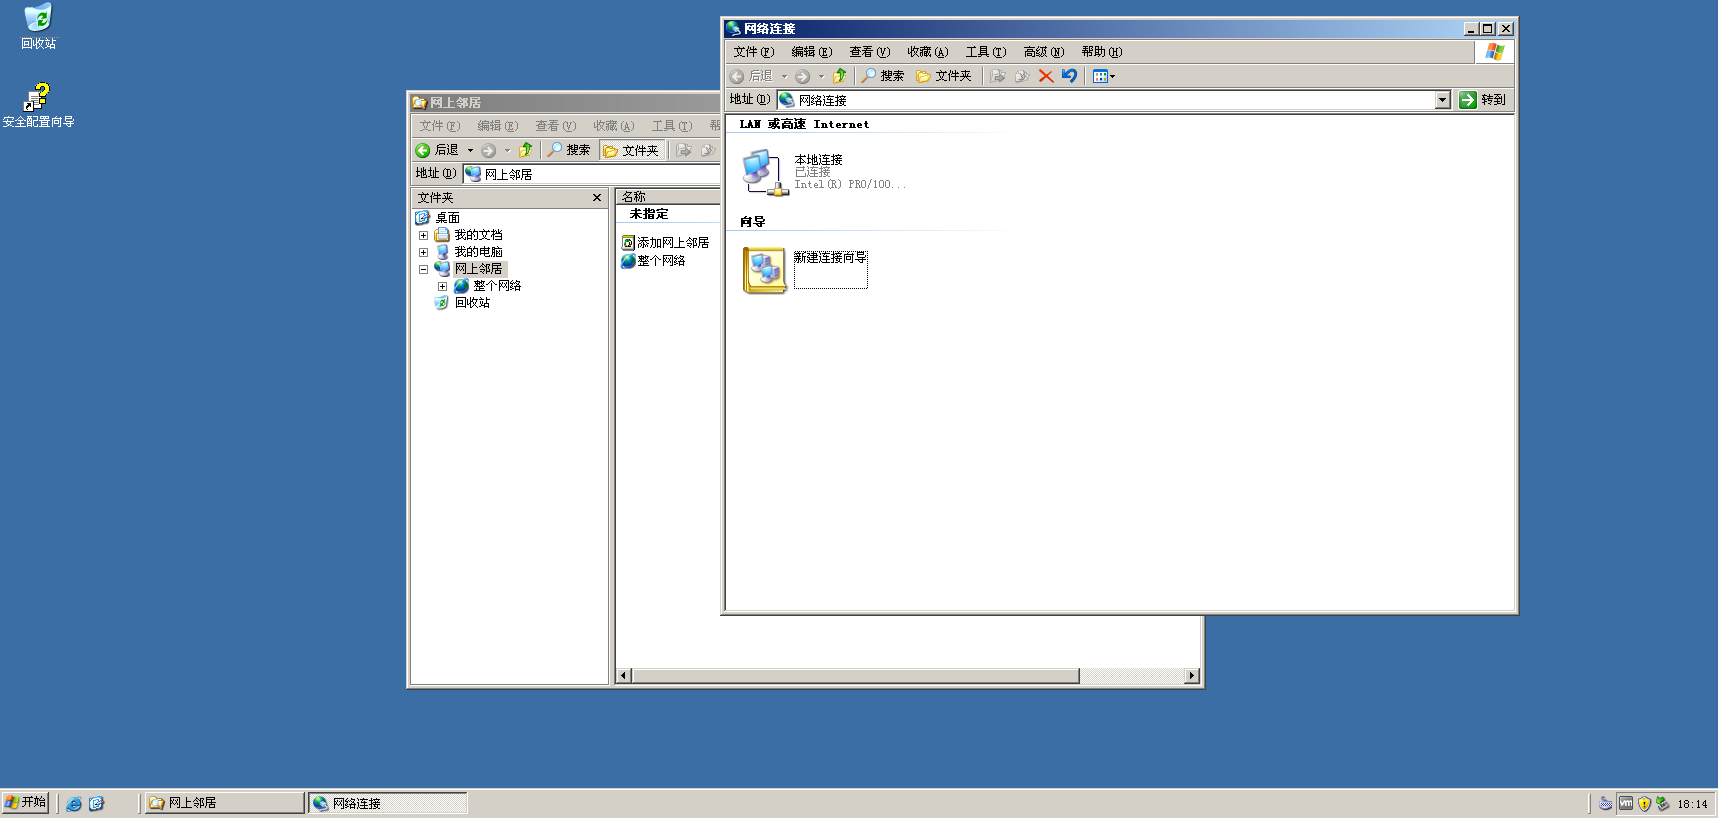Click the 搜索 magnifier in 网络连接 toolbar
This screenshot has height=818, width=1718.
883,76
